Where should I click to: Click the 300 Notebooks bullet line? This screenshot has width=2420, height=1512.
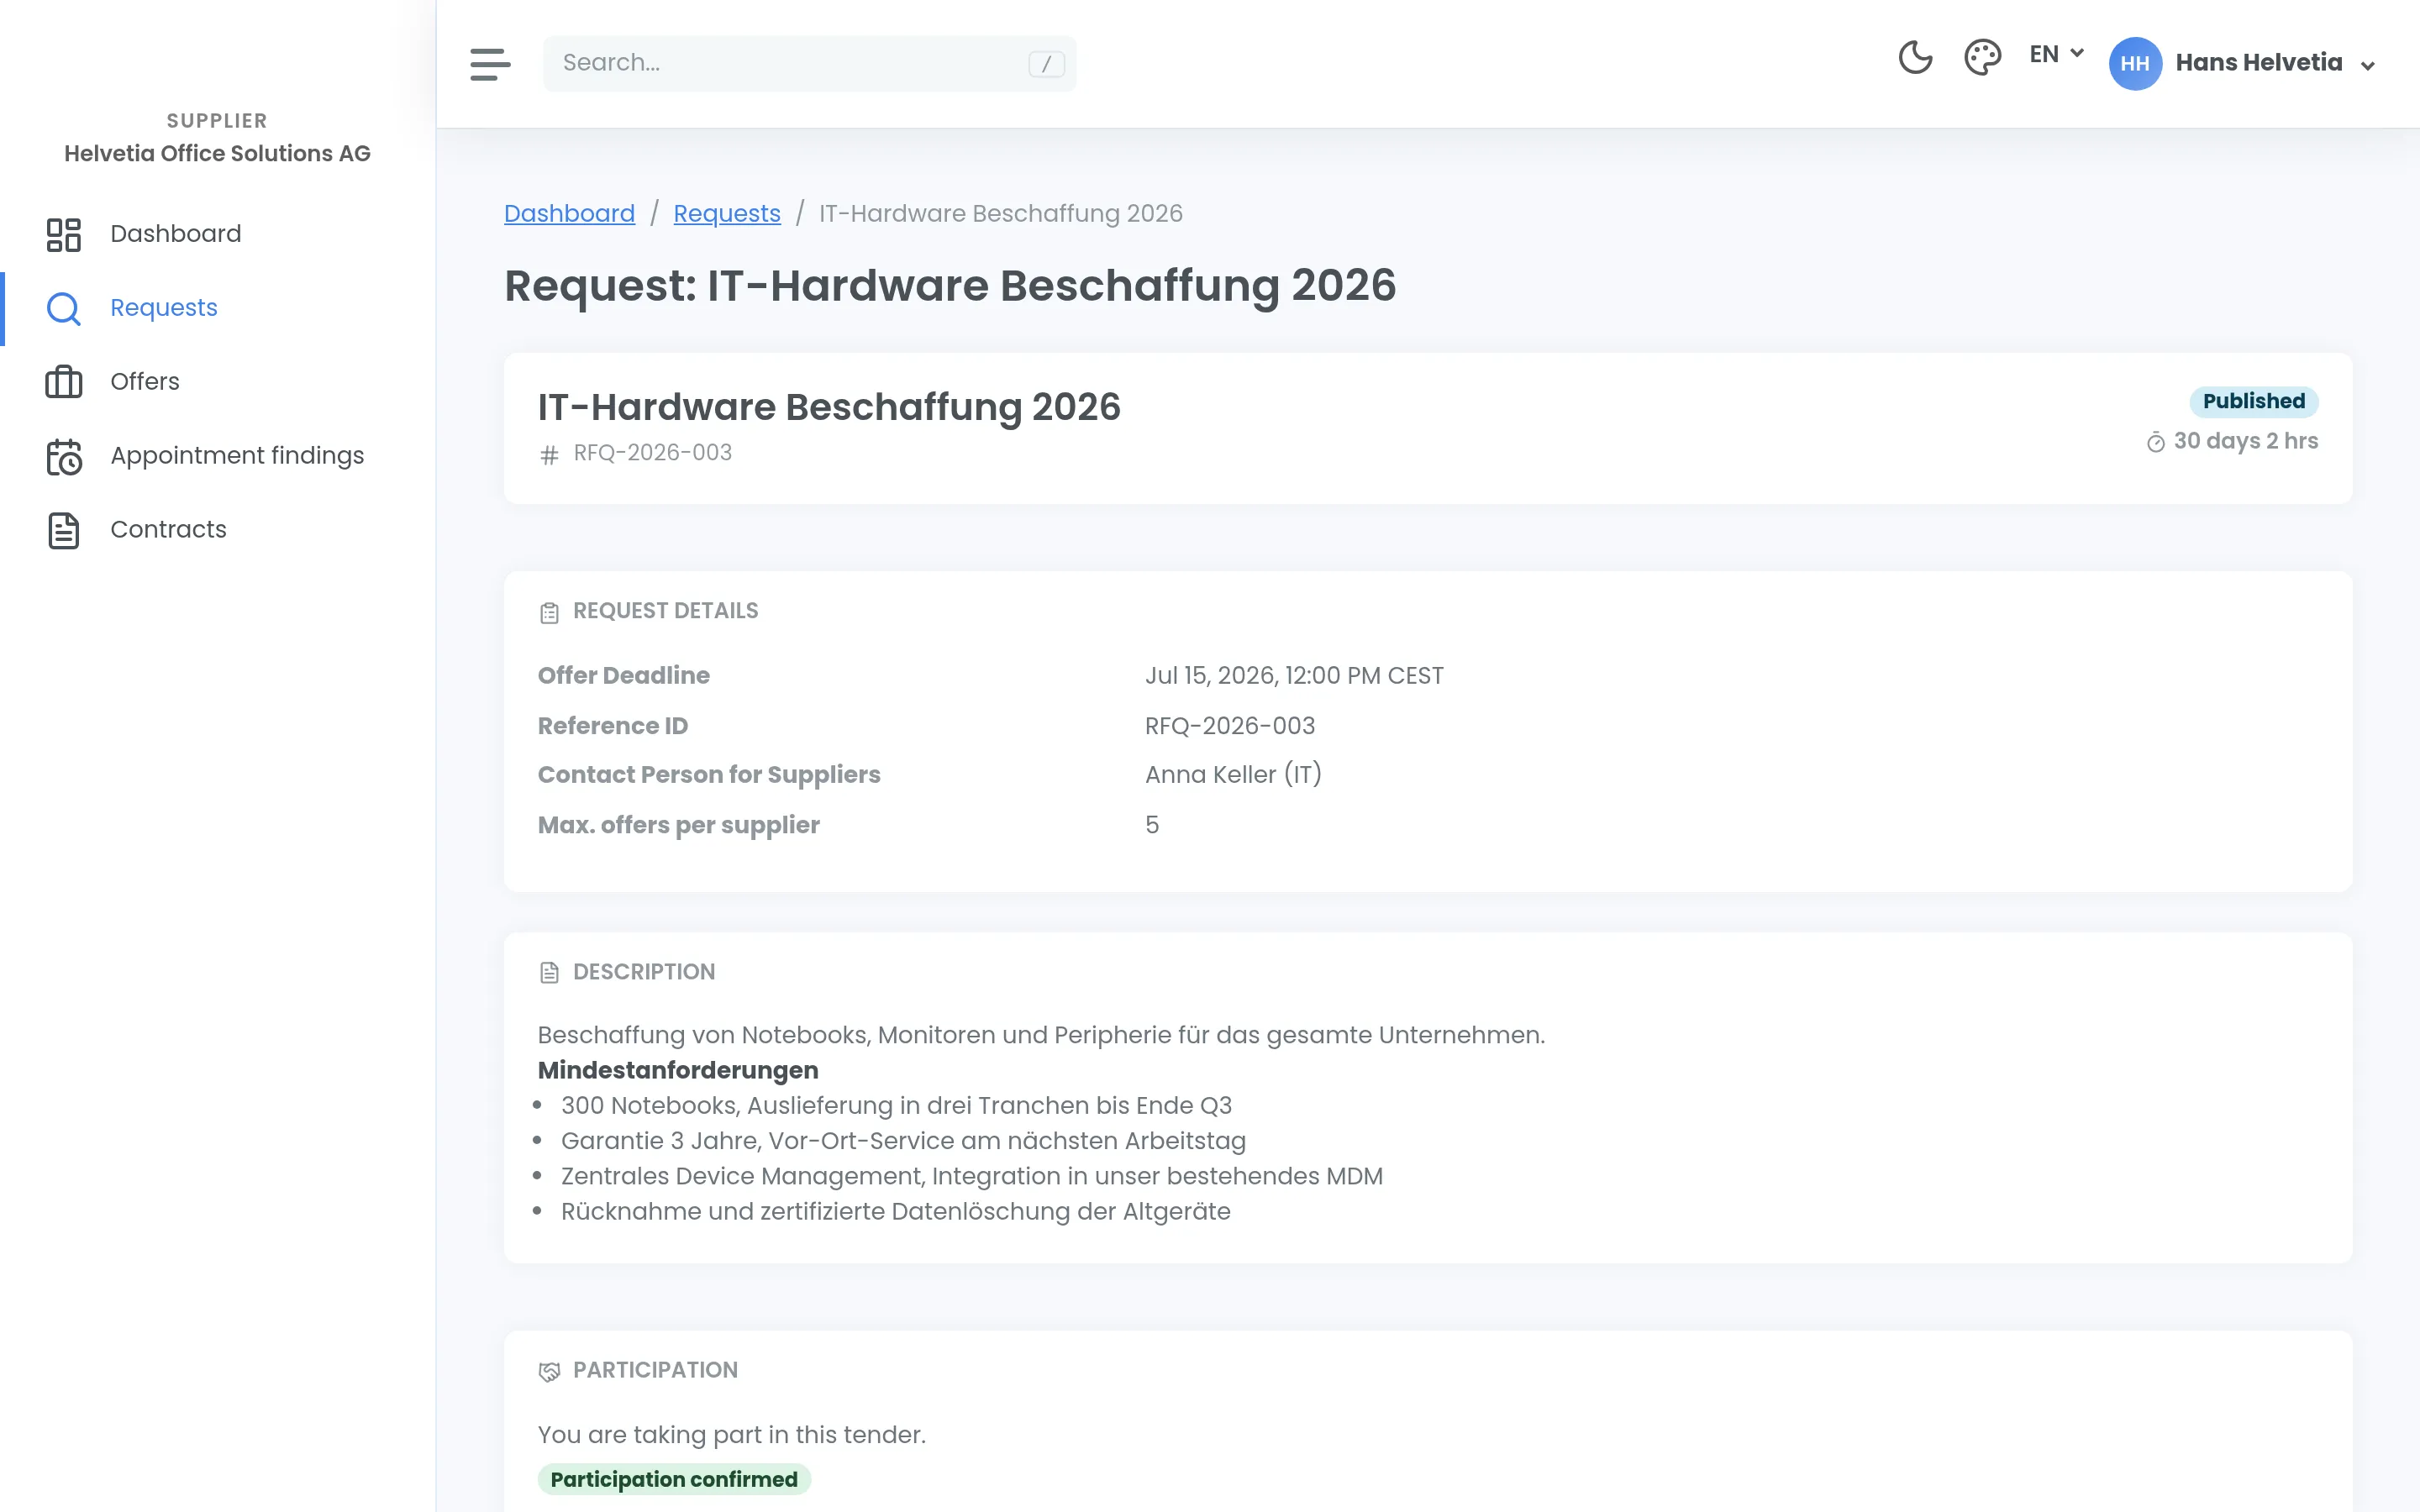click(x=896, y=1106)
